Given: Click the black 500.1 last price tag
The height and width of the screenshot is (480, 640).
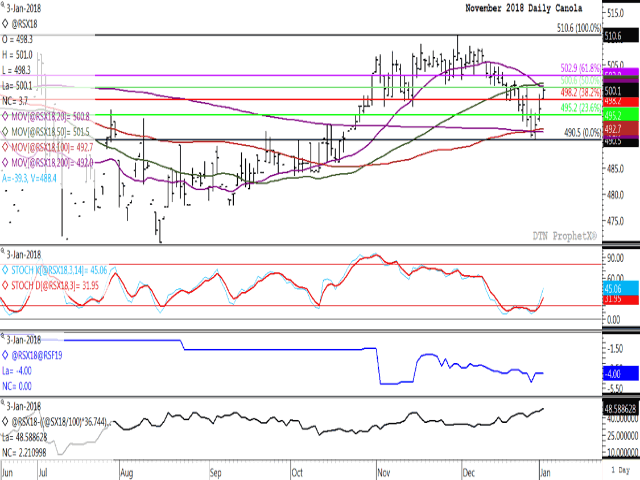Looking at the screenshot, I should click(x=620, y=91).
